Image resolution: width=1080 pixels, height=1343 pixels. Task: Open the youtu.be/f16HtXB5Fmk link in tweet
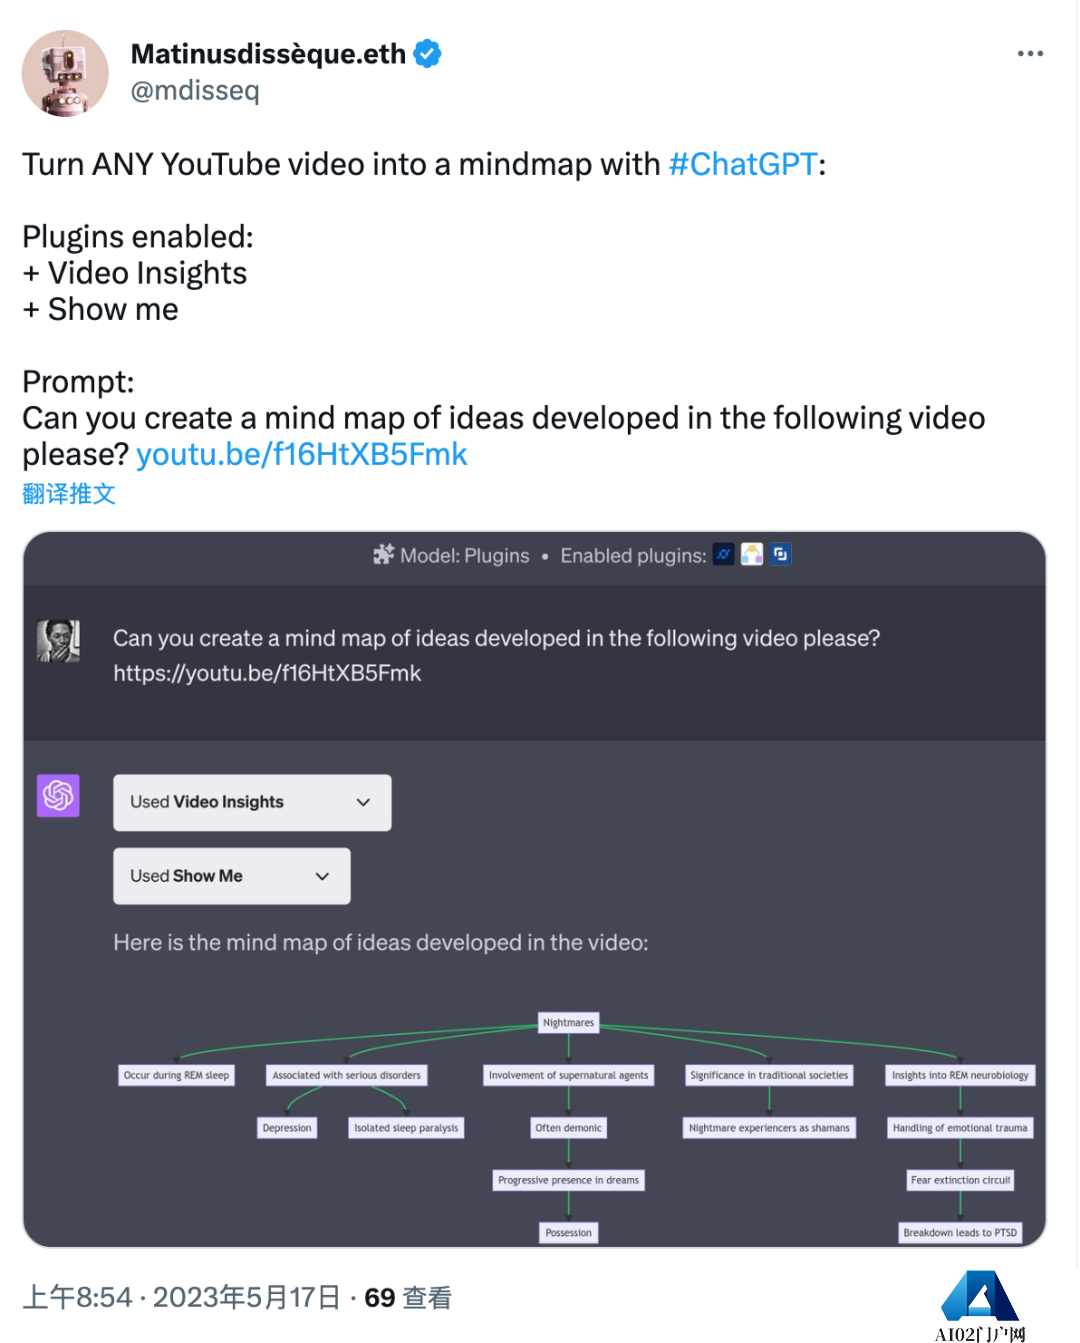tap(301, 454)
